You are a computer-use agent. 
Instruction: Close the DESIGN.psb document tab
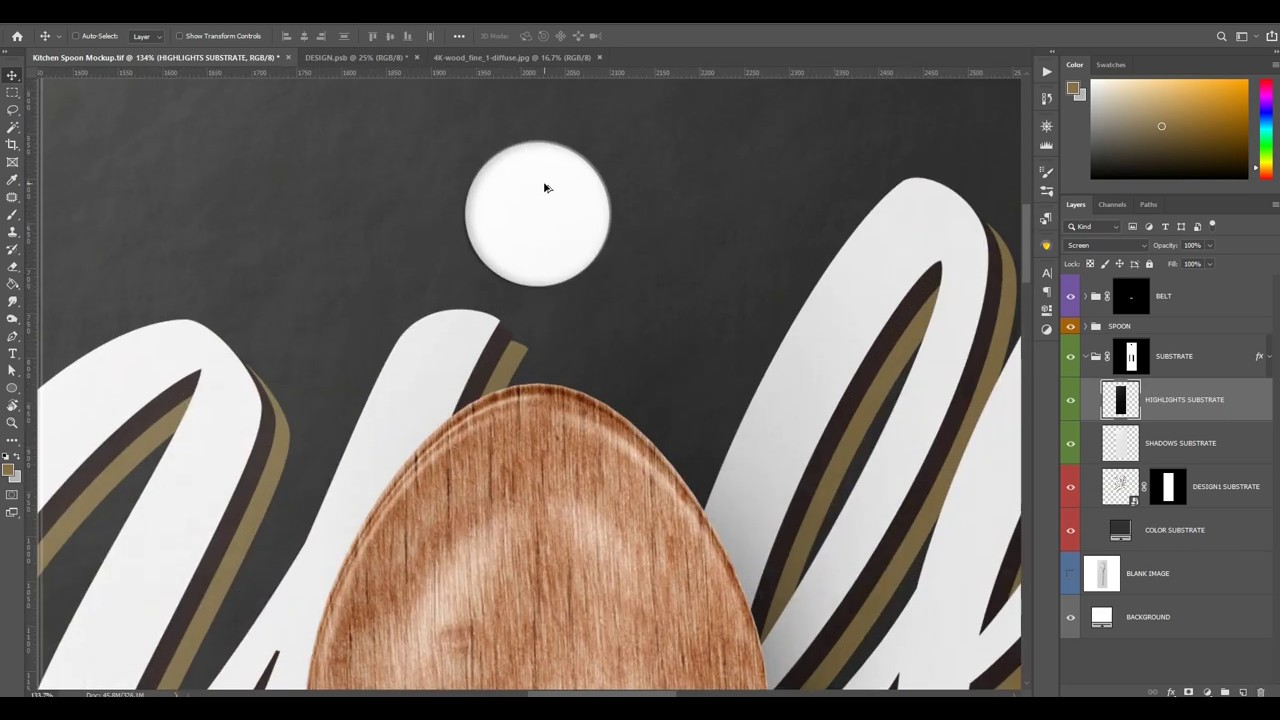pos(416,57)
